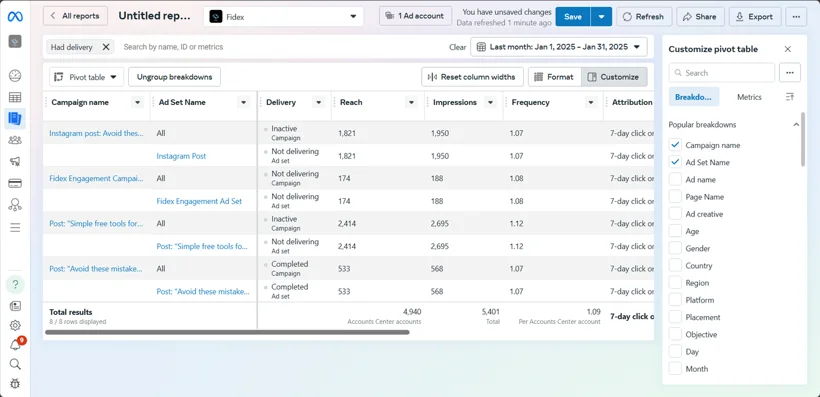Switch to the Metrics tab
The height and width of the screenshot is (397, 820).
[x=749, y=97]
